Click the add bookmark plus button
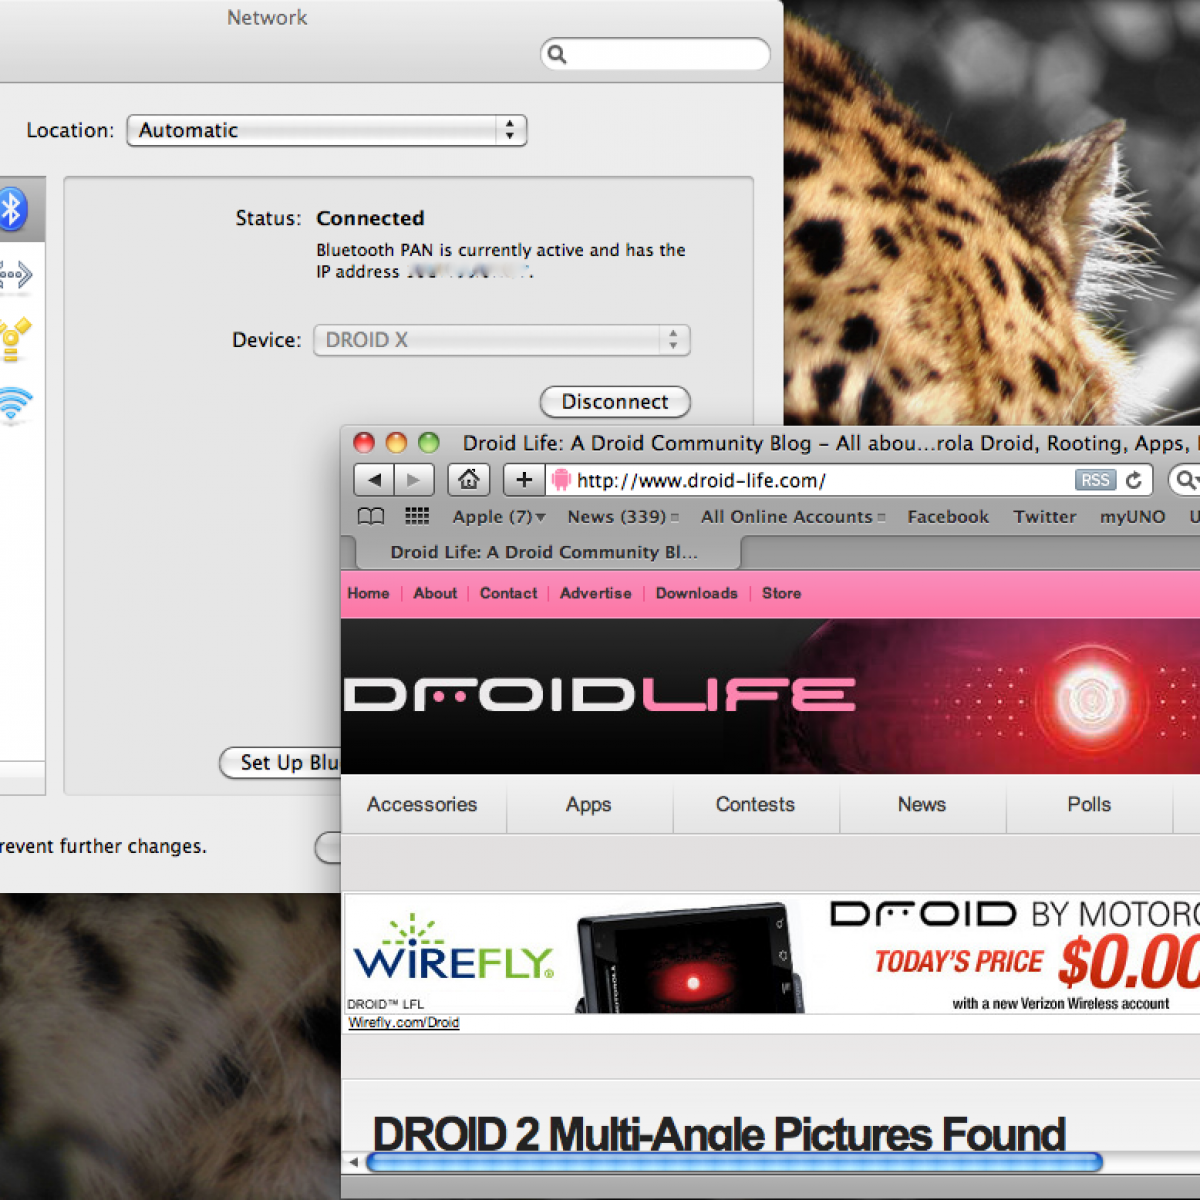The width and height of the screenshot is (1200, 1200). point(523,481)
